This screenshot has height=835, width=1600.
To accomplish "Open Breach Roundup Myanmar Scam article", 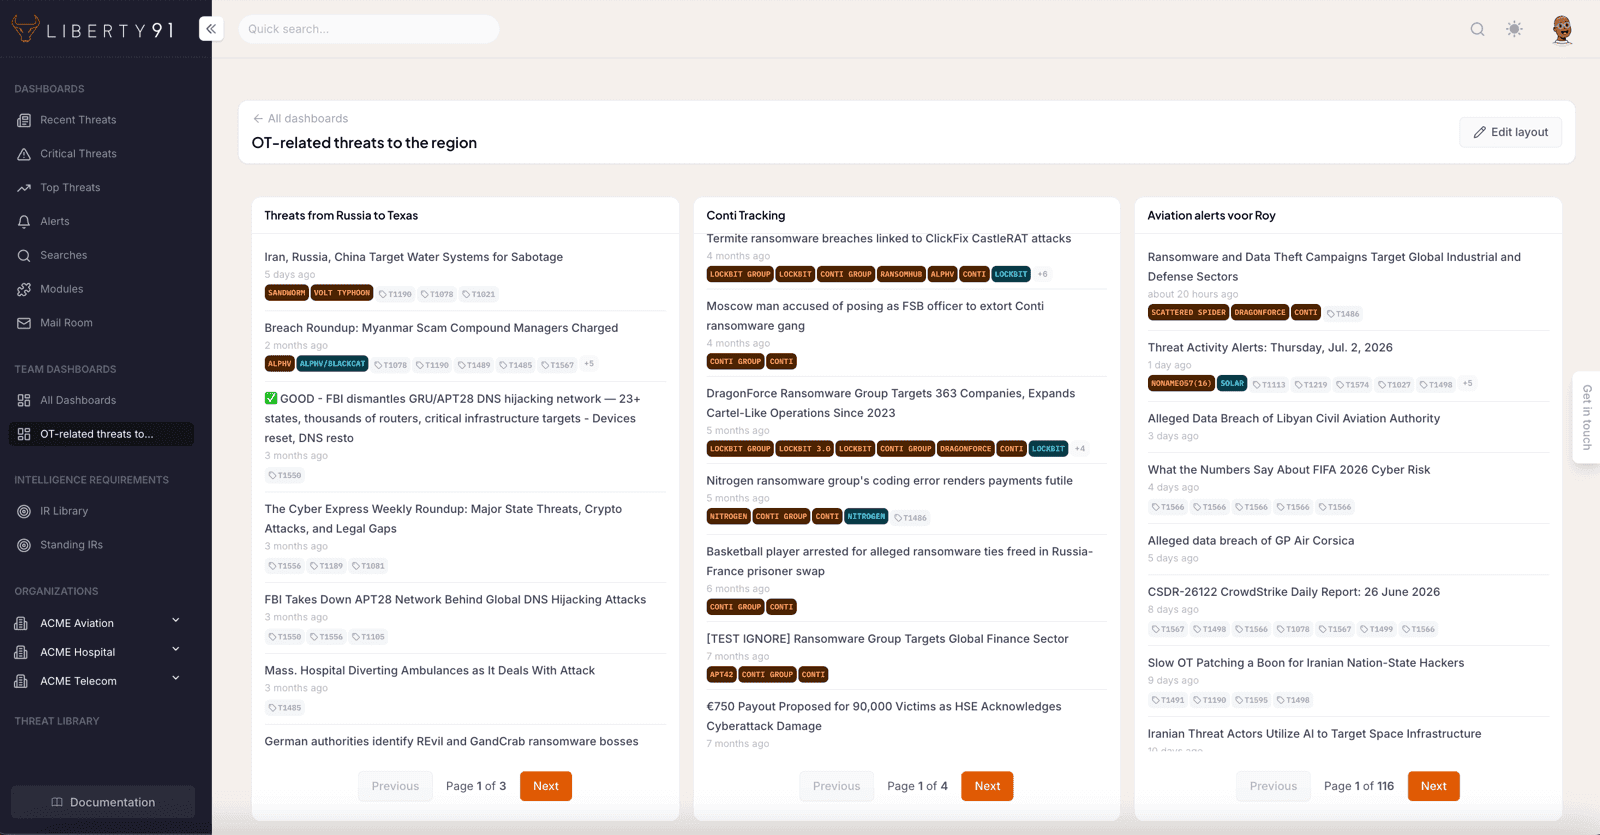I will pyautogui.click(x=441, y=328).
